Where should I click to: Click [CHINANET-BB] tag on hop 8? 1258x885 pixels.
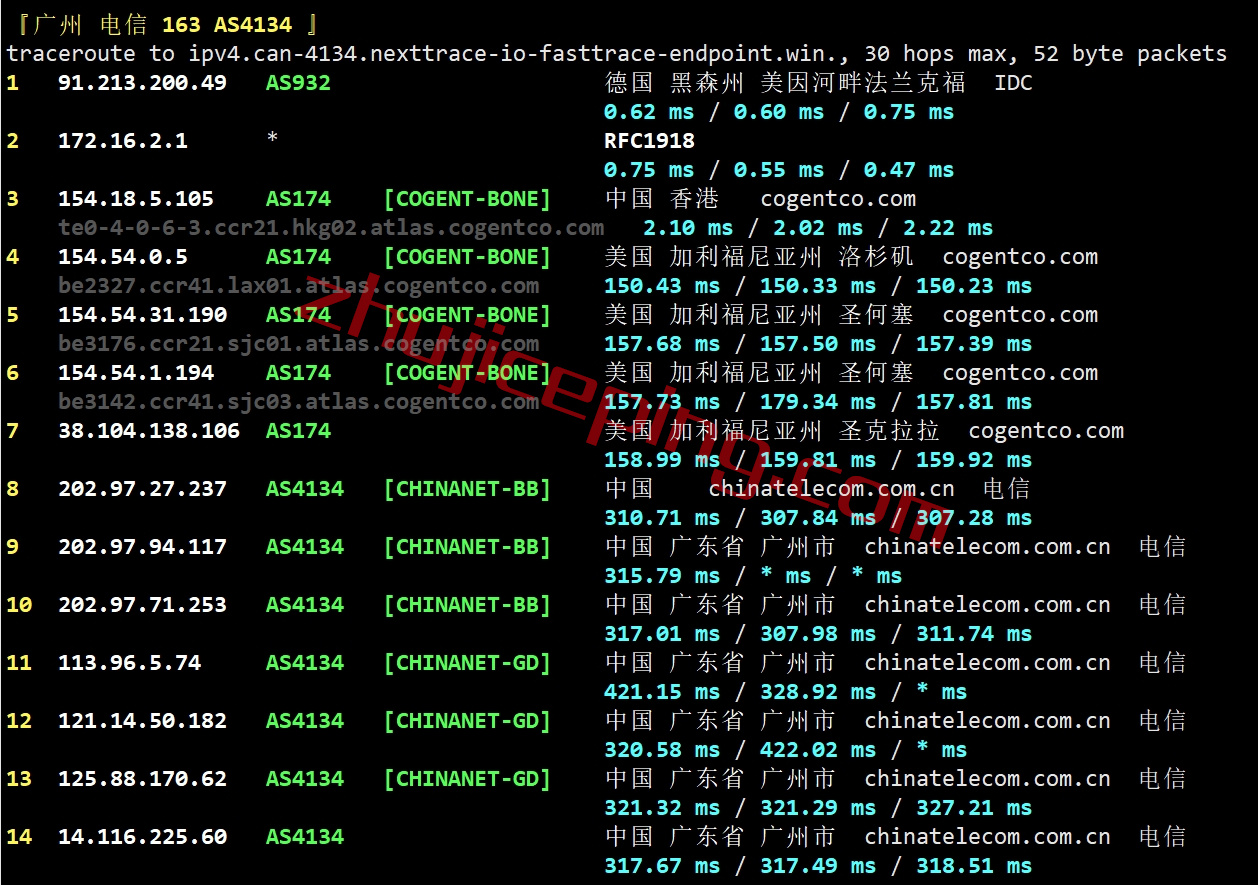[467, 489]
